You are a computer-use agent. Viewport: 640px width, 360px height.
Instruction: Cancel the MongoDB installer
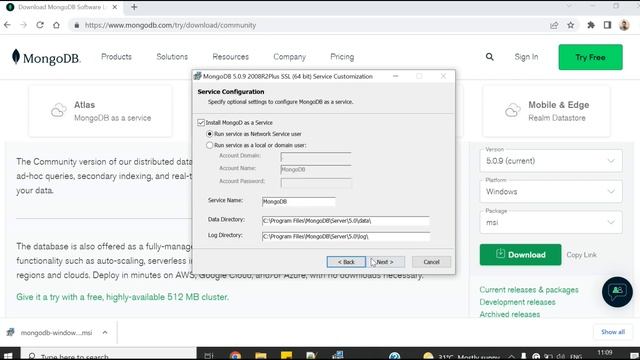point(431,262)
